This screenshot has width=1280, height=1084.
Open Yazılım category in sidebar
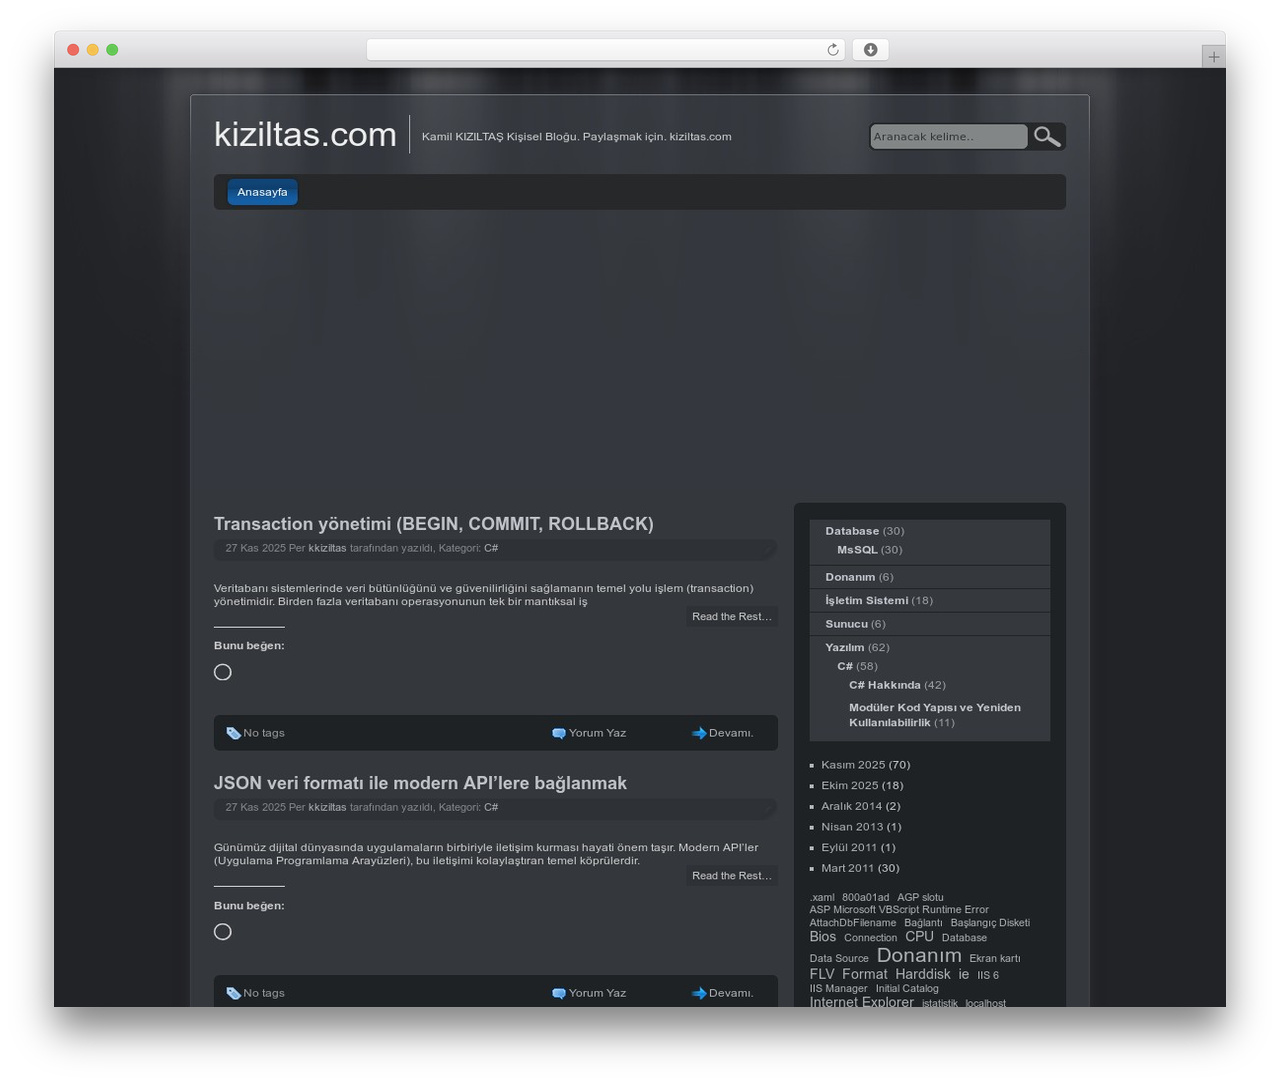845,647
